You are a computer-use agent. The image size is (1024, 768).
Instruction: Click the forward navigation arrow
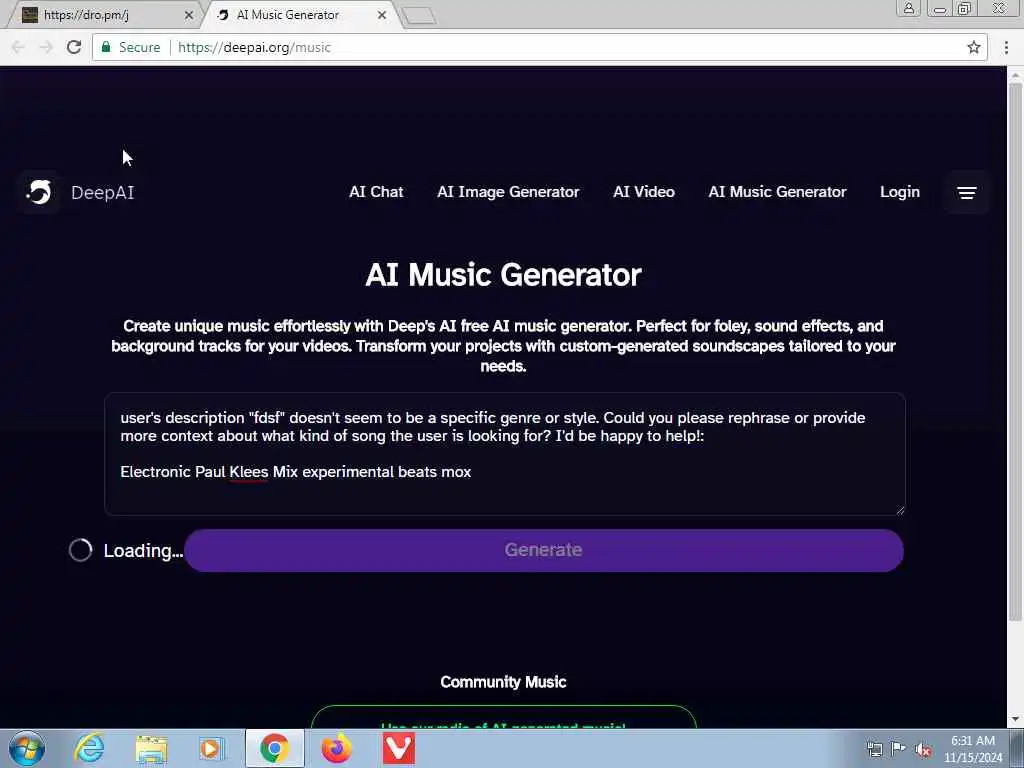[x=46, y=47]
